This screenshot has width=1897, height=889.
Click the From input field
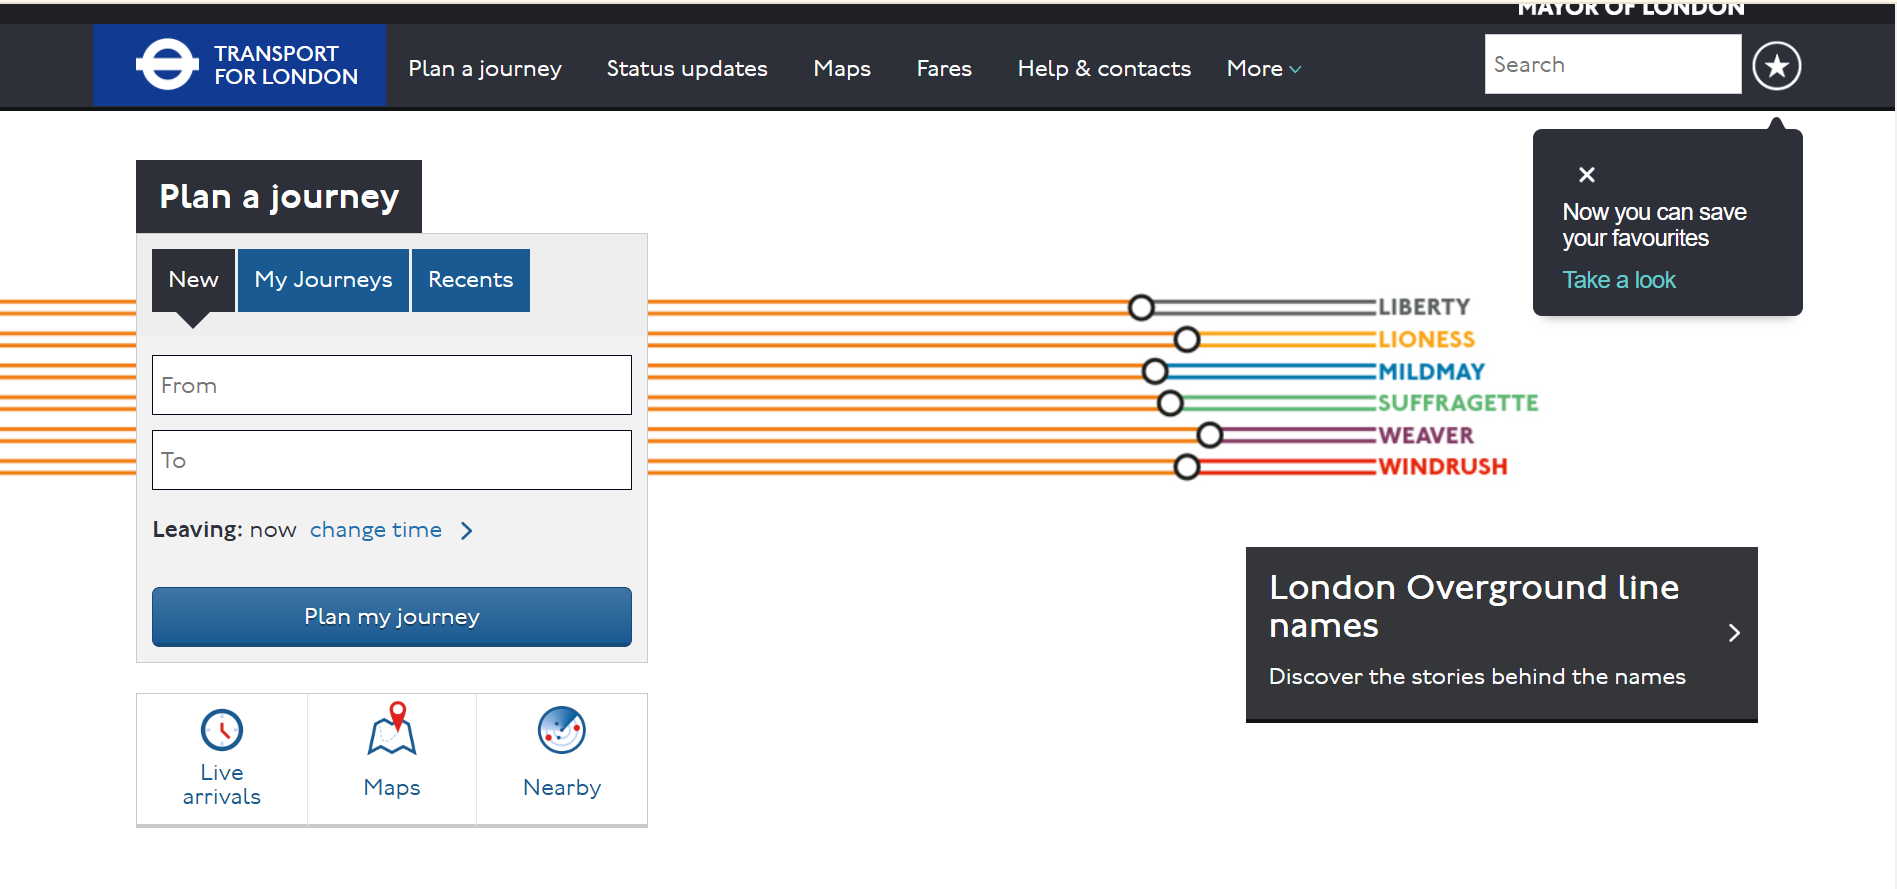[x=392, y=385]
